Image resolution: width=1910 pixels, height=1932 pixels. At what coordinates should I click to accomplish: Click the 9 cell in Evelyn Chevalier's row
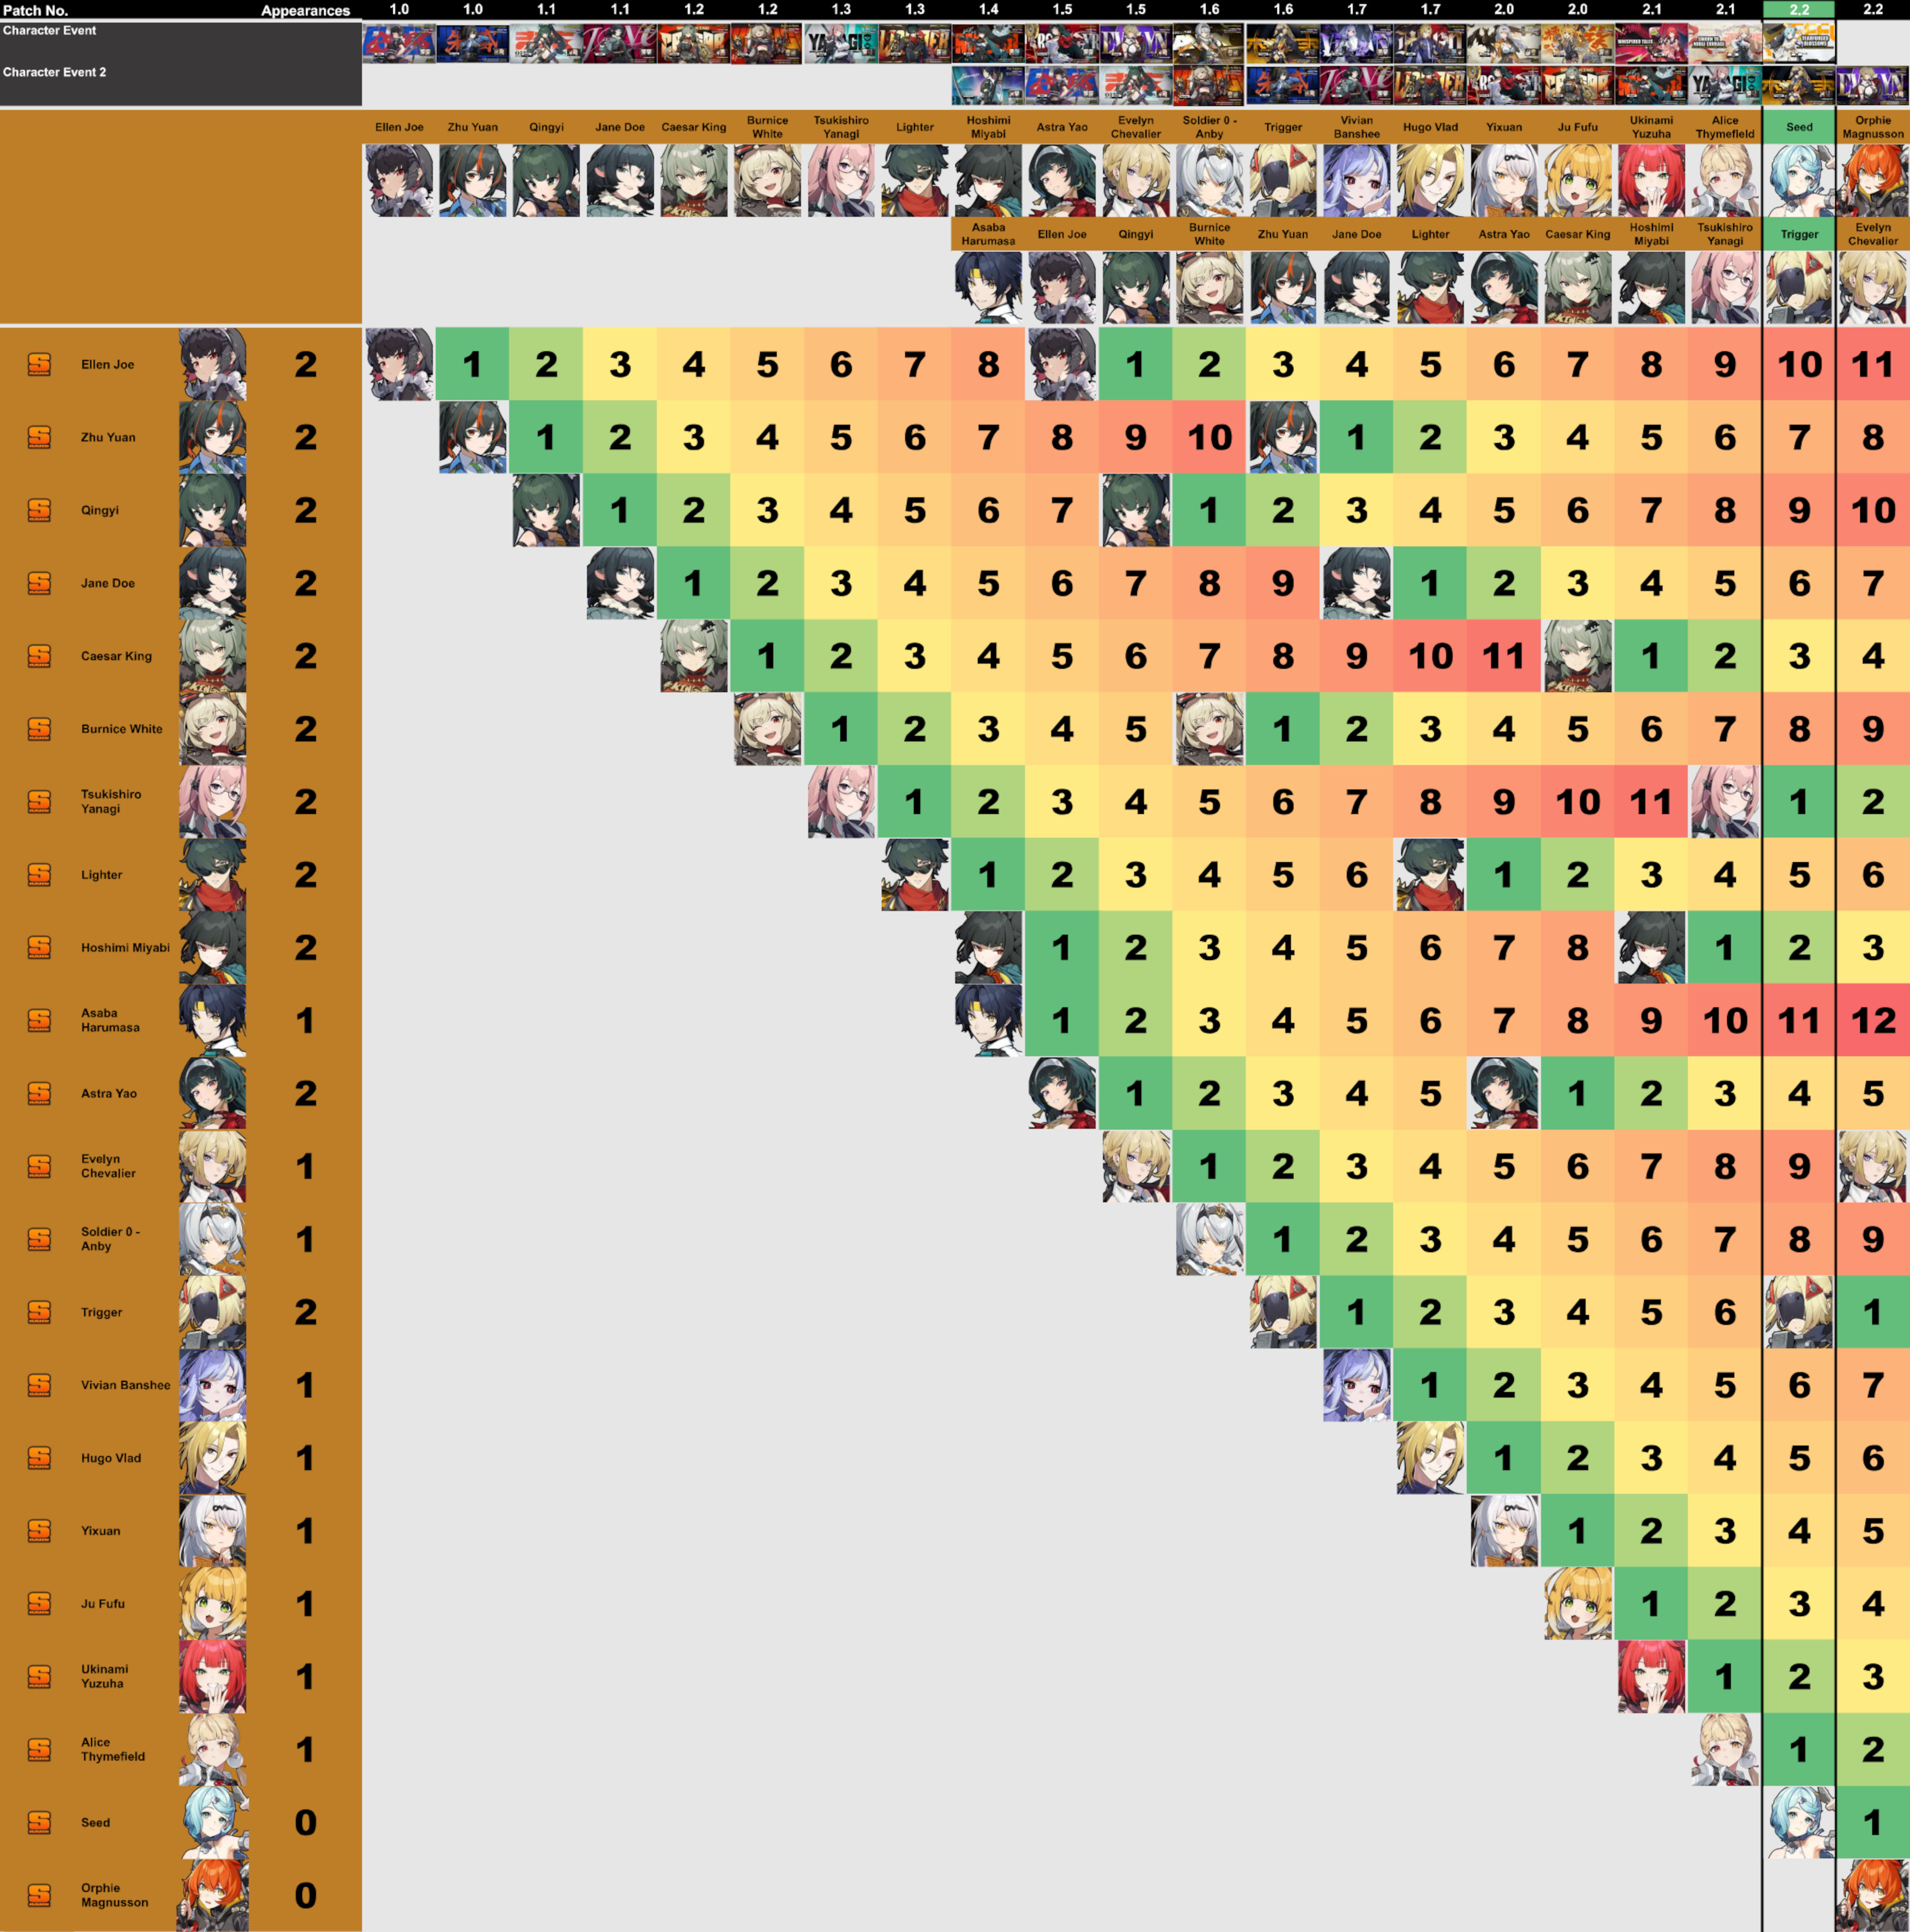[1799, 1166]
